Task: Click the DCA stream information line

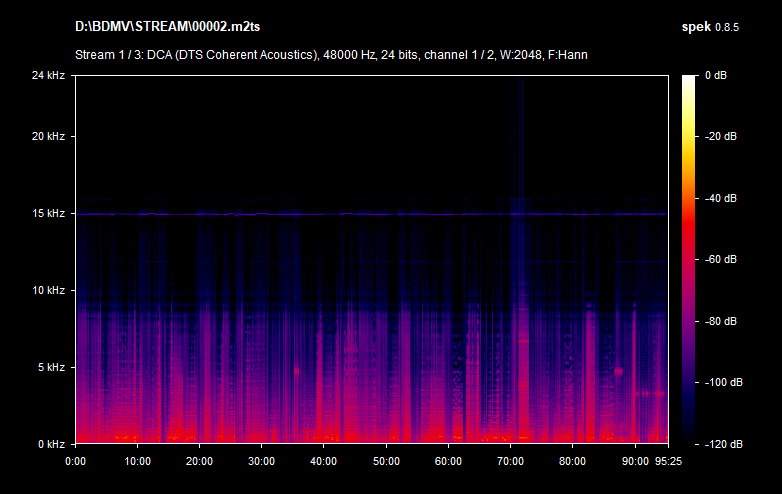Action: coord(331,54)
